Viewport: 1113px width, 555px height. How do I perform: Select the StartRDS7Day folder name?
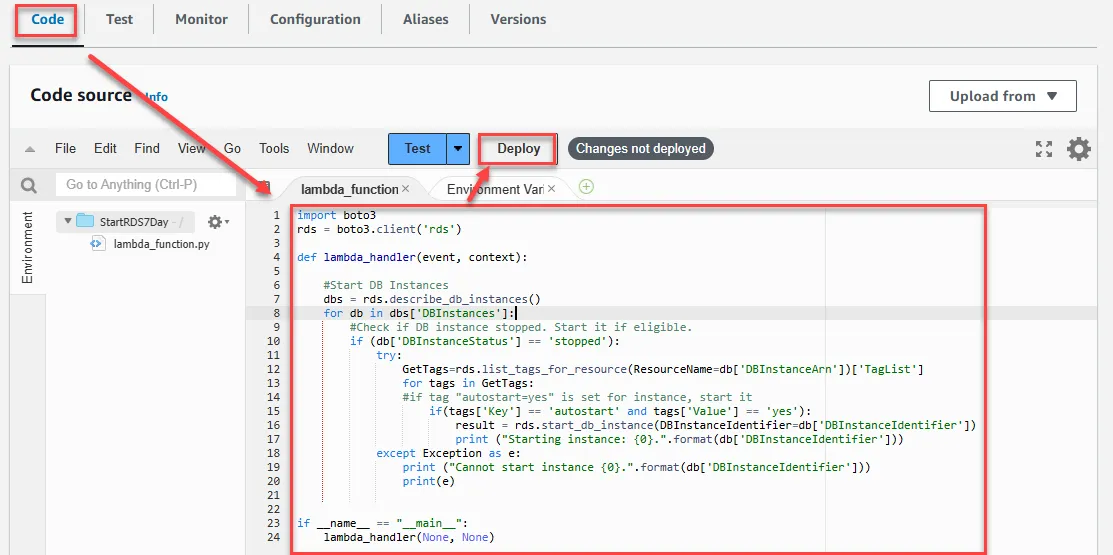134,221
